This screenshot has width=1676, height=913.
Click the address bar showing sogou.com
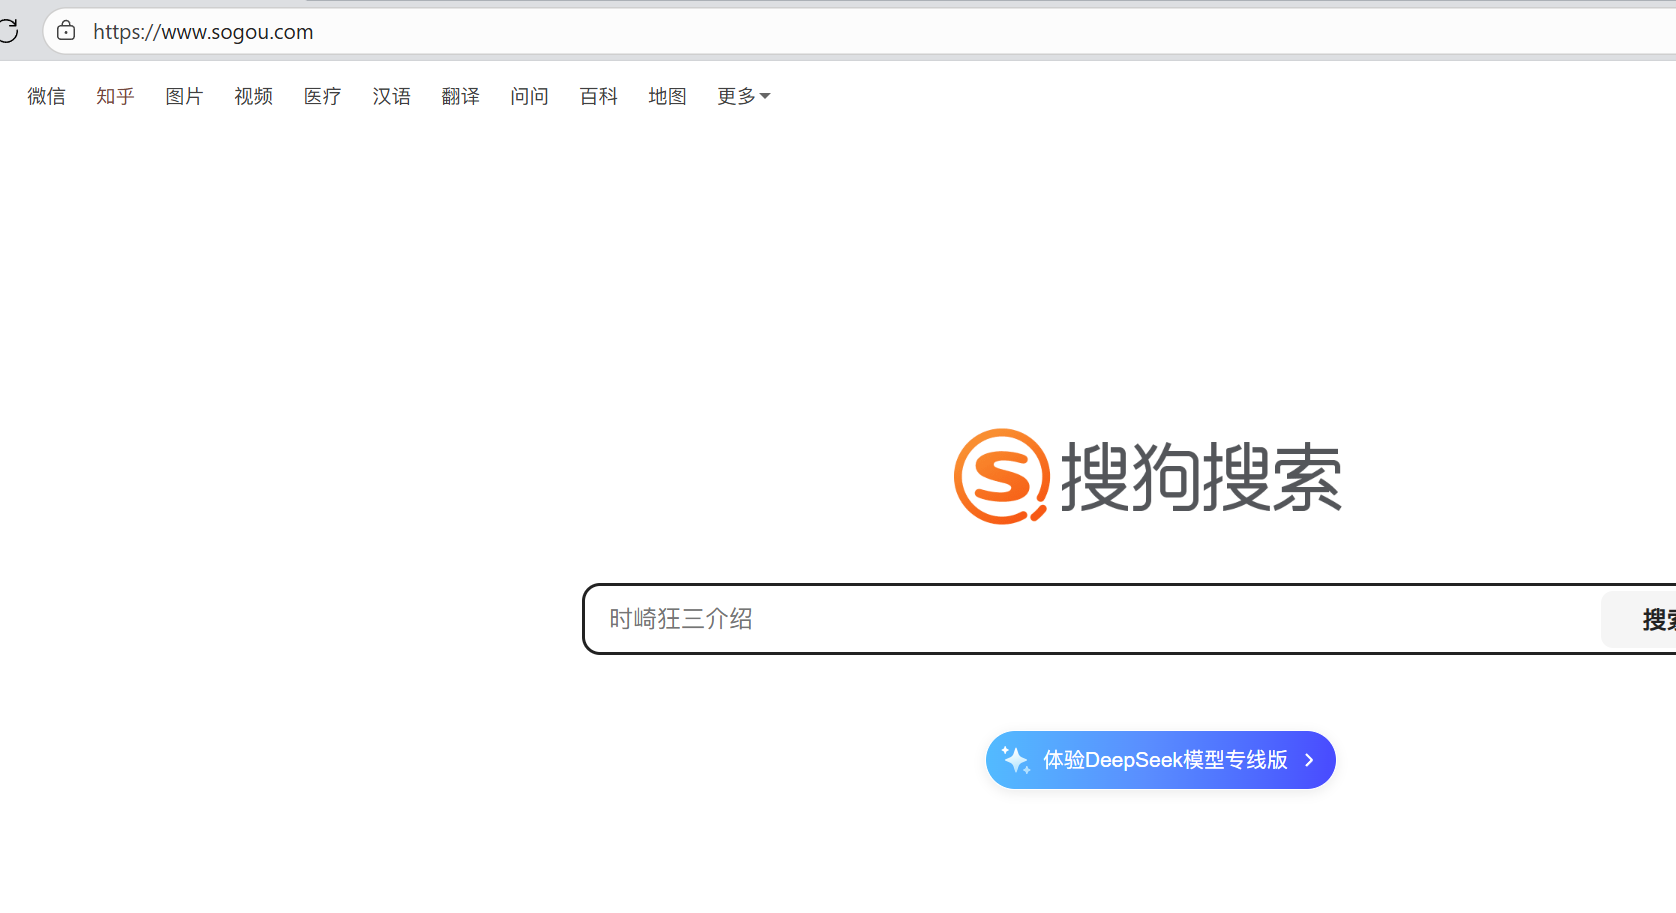(860, 31)
